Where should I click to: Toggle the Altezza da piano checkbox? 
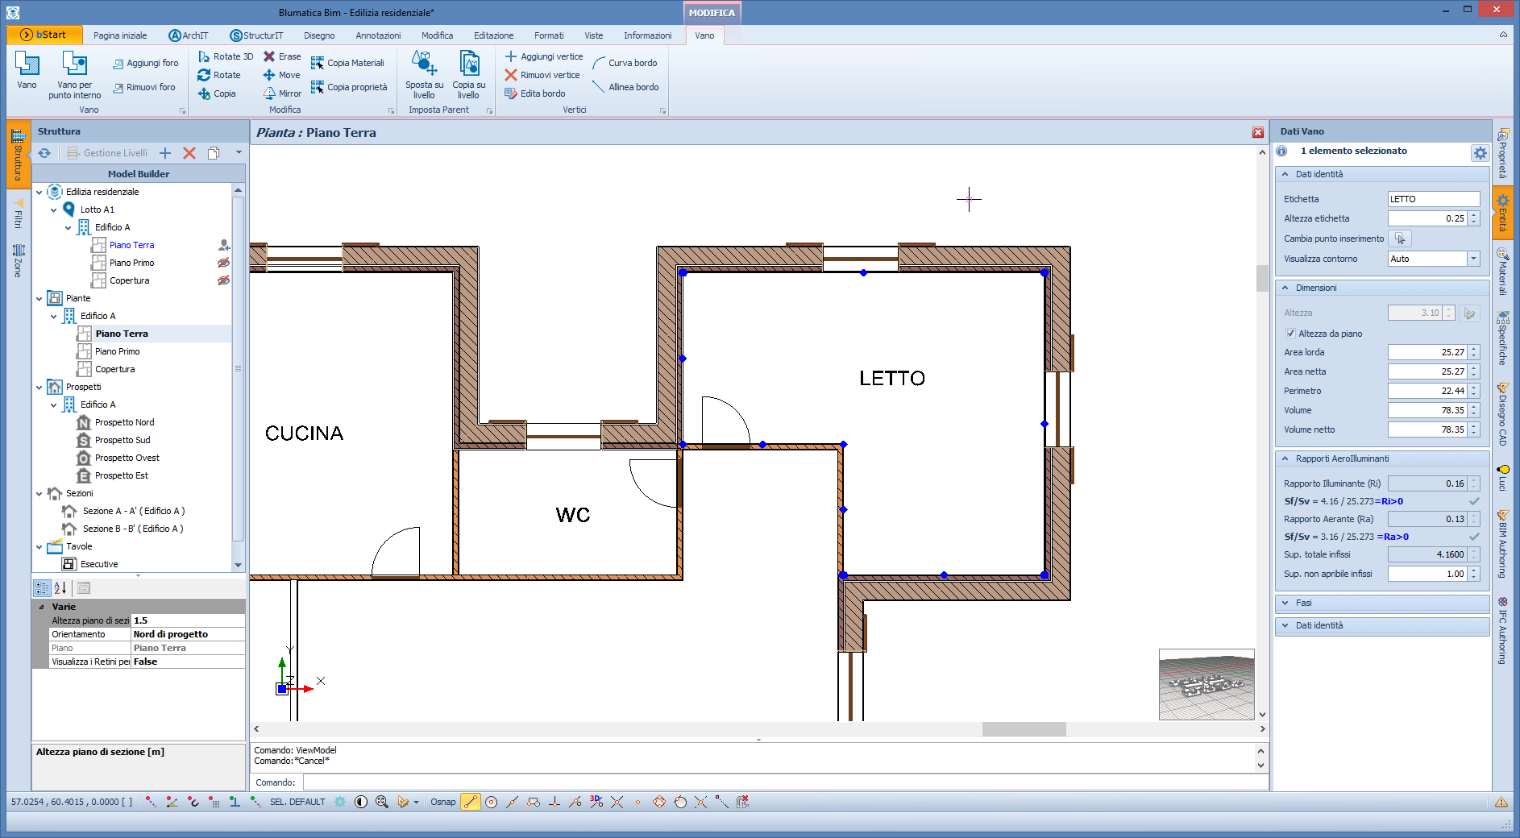[x=1290, y=334]
